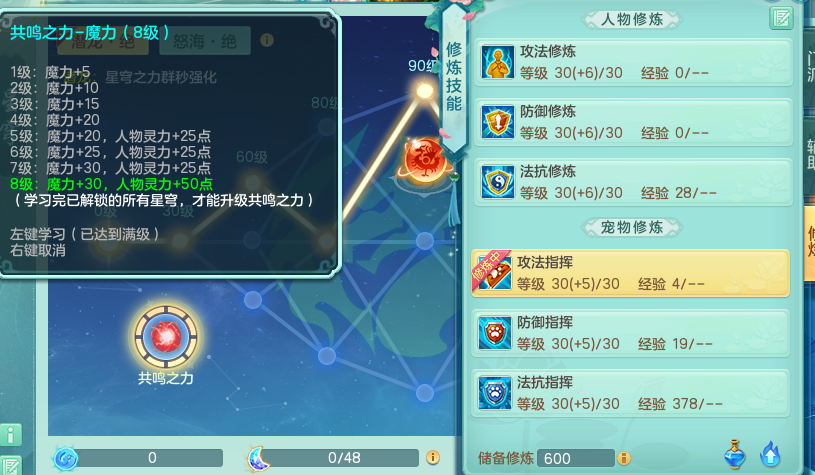The width and height of the screenshot is (815, 475).
Task: Open the notes icon above 人物修炼
Action: click(x=781, y=18)
